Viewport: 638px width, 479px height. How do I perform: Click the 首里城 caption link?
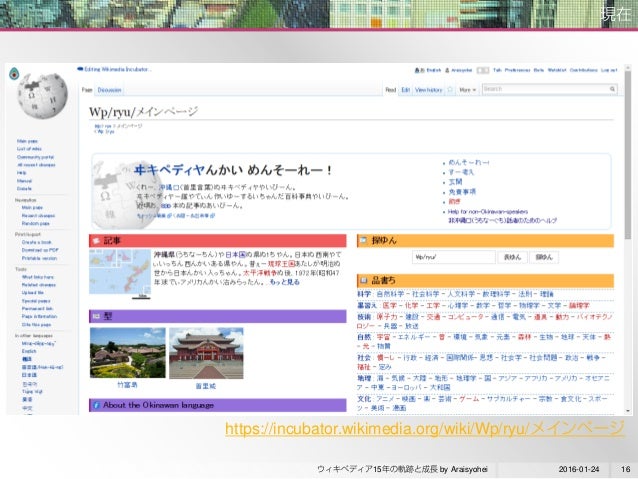tap(206, 386)
